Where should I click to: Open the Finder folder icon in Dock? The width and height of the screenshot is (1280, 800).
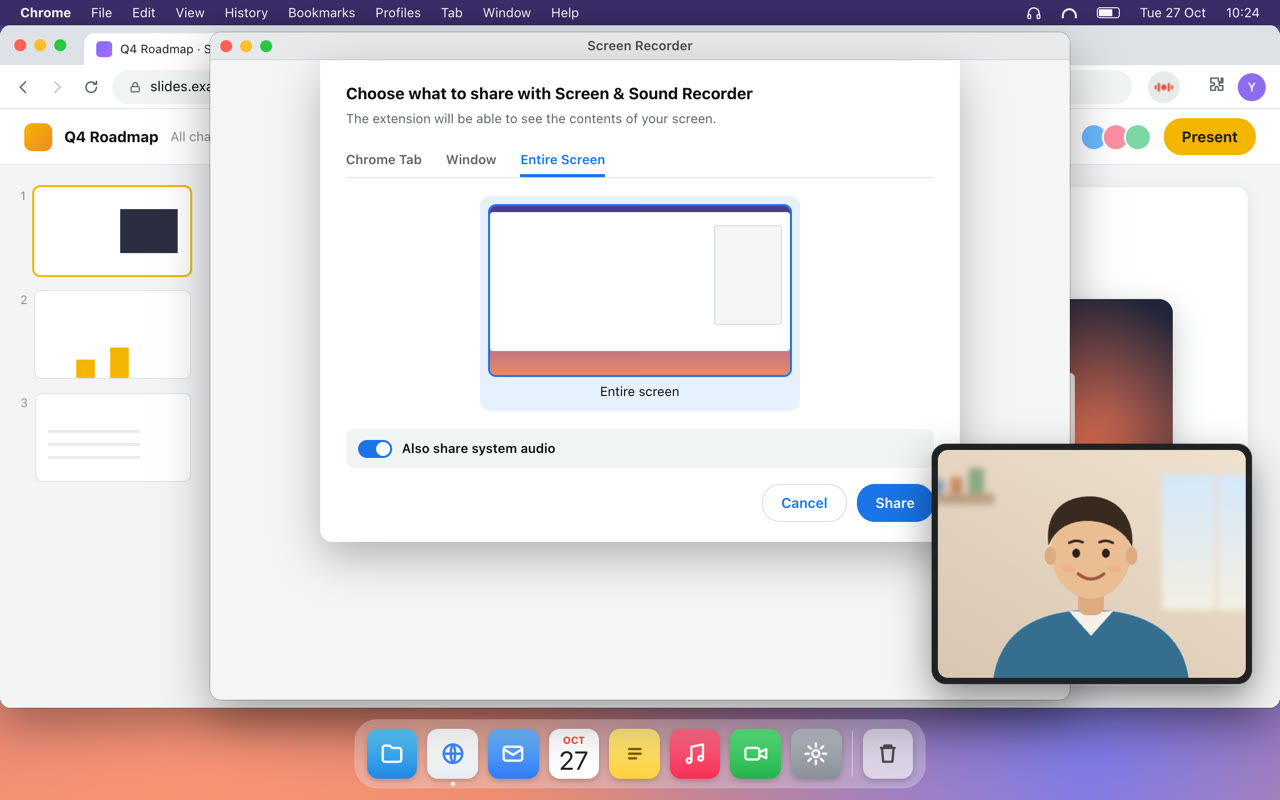click(x=392, y=754)
